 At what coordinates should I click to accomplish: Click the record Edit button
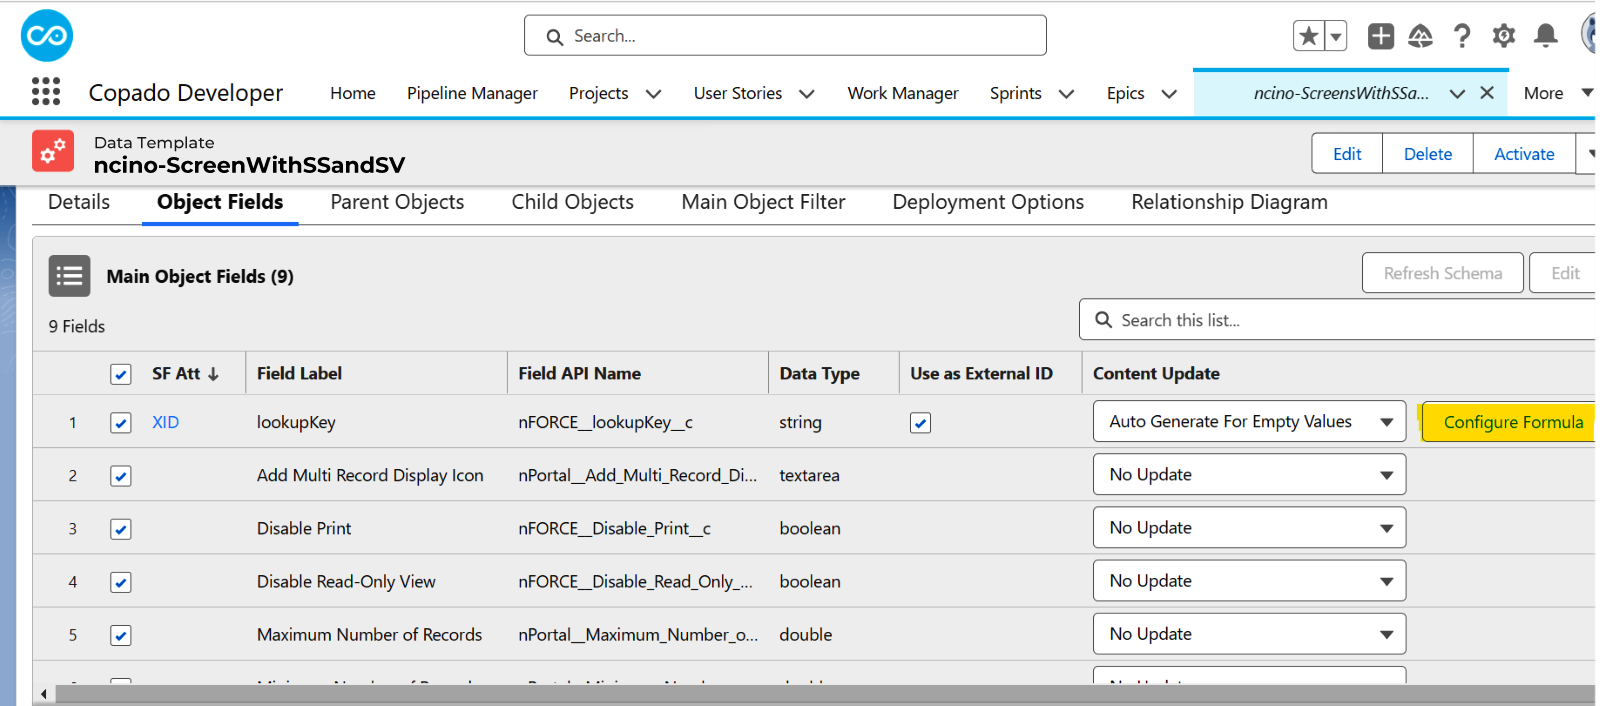[1347, 154]
